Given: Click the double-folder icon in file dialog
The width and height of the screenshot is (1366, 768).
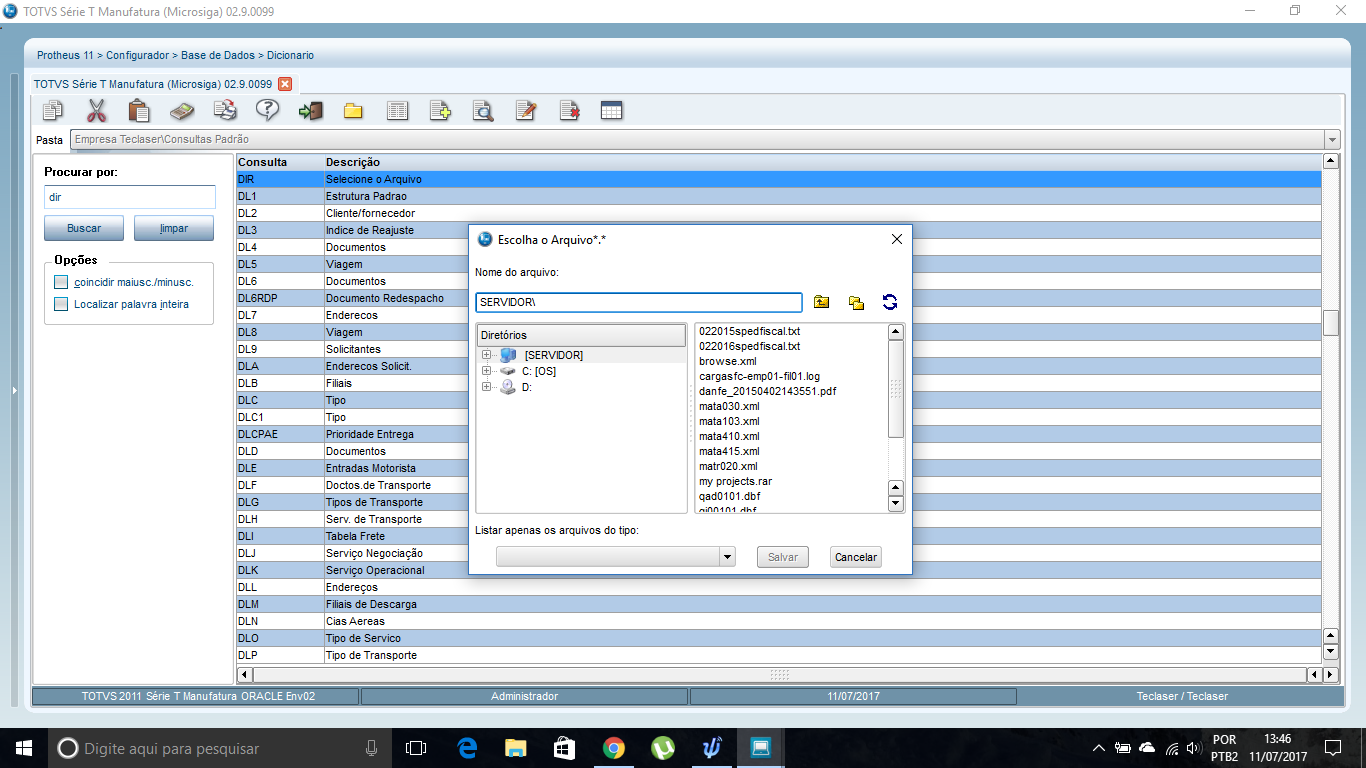Looking at the screenshot, I should [856, 302].
